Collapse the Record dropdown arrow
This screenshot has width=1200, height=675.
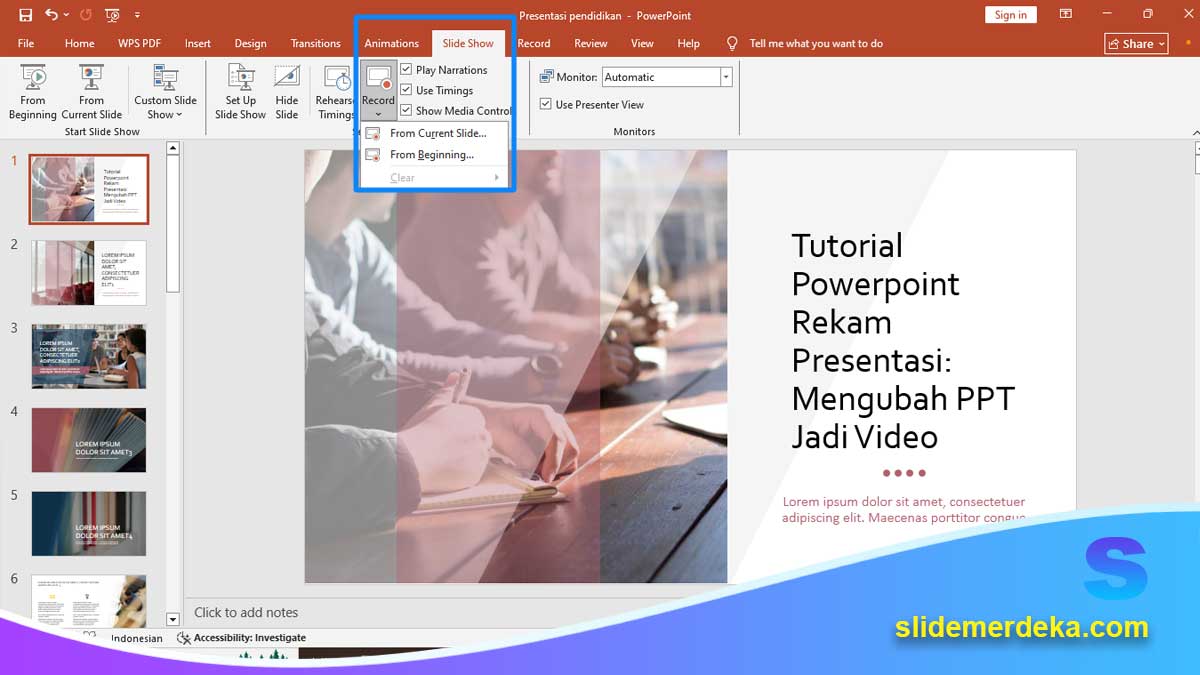tap(378, 114)
